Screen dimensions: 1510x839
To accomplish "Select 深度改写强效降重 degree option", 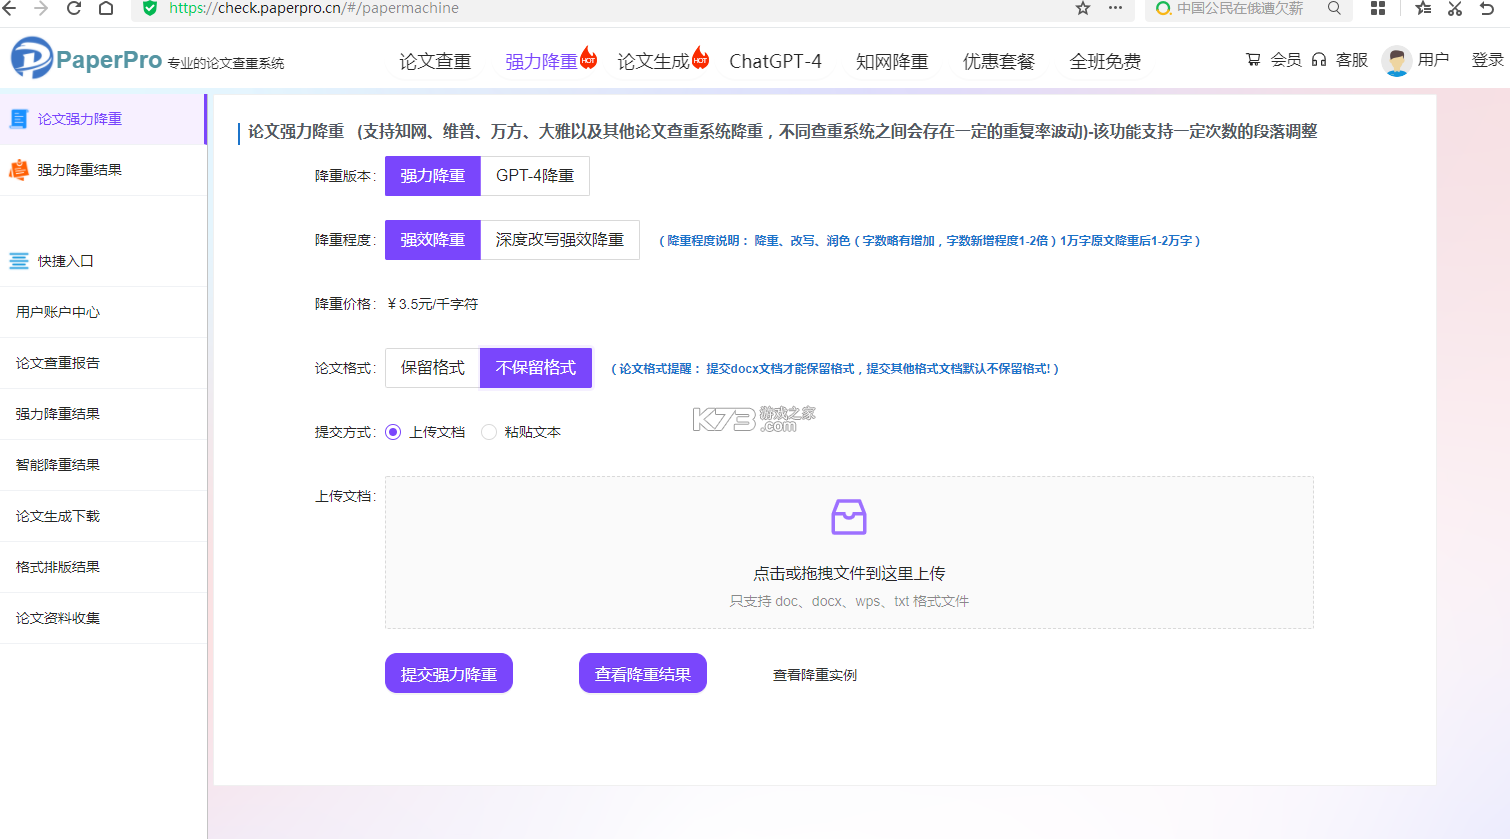I will [560, 240].
